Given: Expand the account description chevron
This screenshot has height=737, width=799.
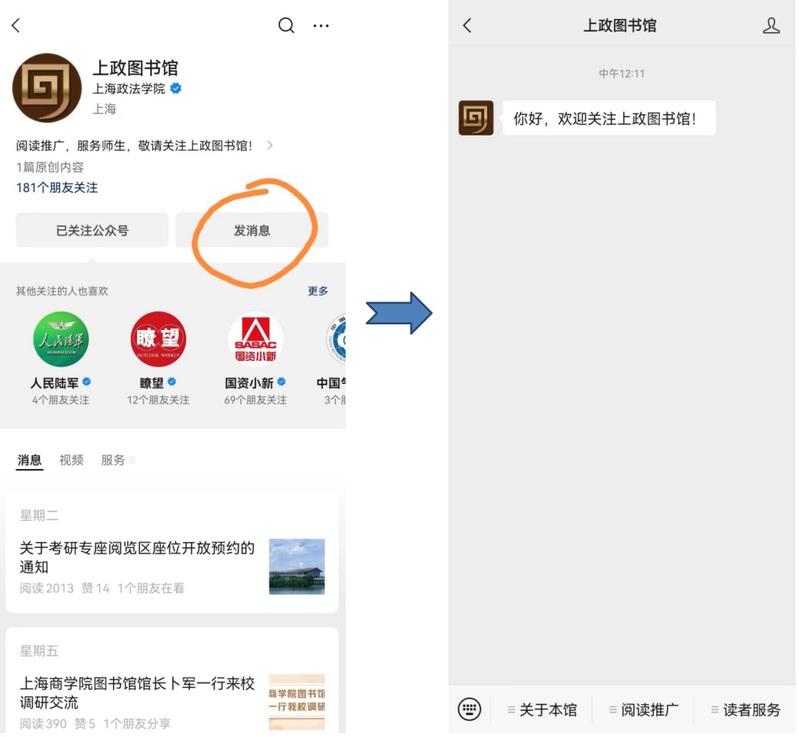Looking at the screenshot, I should [x=270, y=146].
